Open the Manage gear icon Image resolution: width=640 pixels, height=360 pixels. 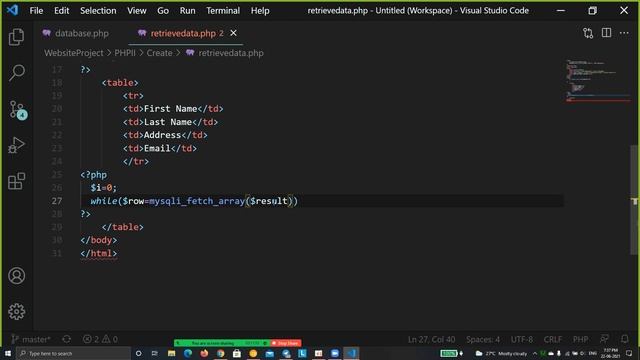[16, 311]
